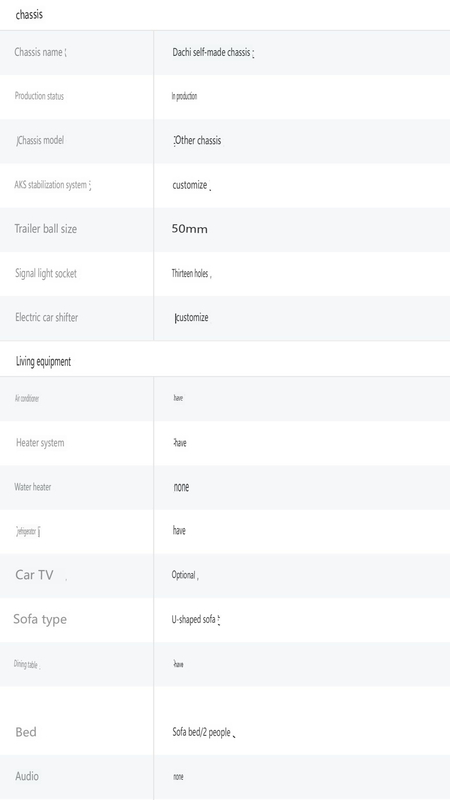This screenshot has width=450, height=800.
Task: Click the Sofa type label
Action: pos(40,619)
